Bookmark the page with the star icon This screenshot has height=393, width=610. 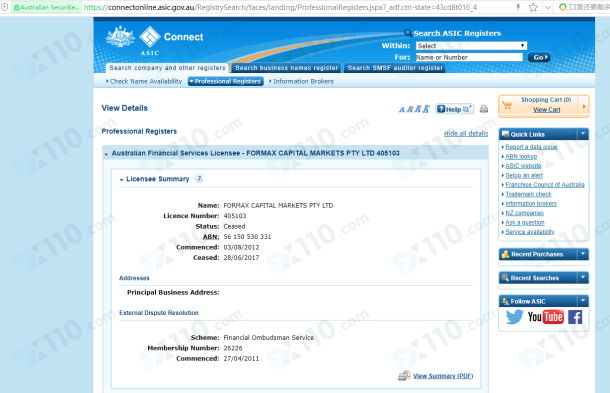pyautogui.click(x=533, y=7)
